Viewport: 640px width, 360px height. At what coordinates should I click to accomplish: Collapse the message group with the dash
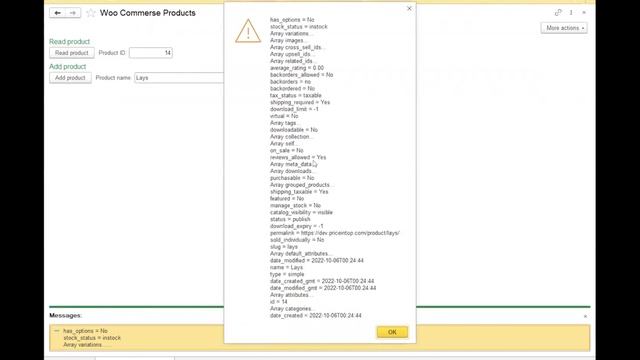tap(57, 331)
